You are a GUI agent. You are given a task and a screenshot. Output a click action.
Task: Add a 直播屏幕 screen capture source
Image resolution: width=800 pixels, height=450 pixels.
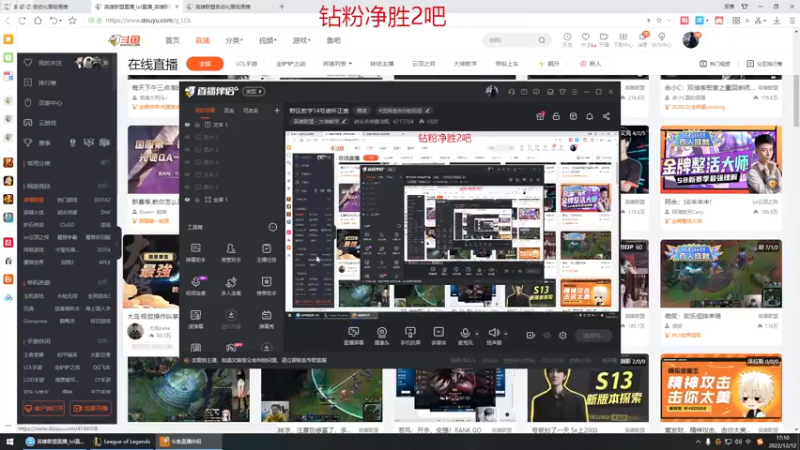tap(354, 336)
